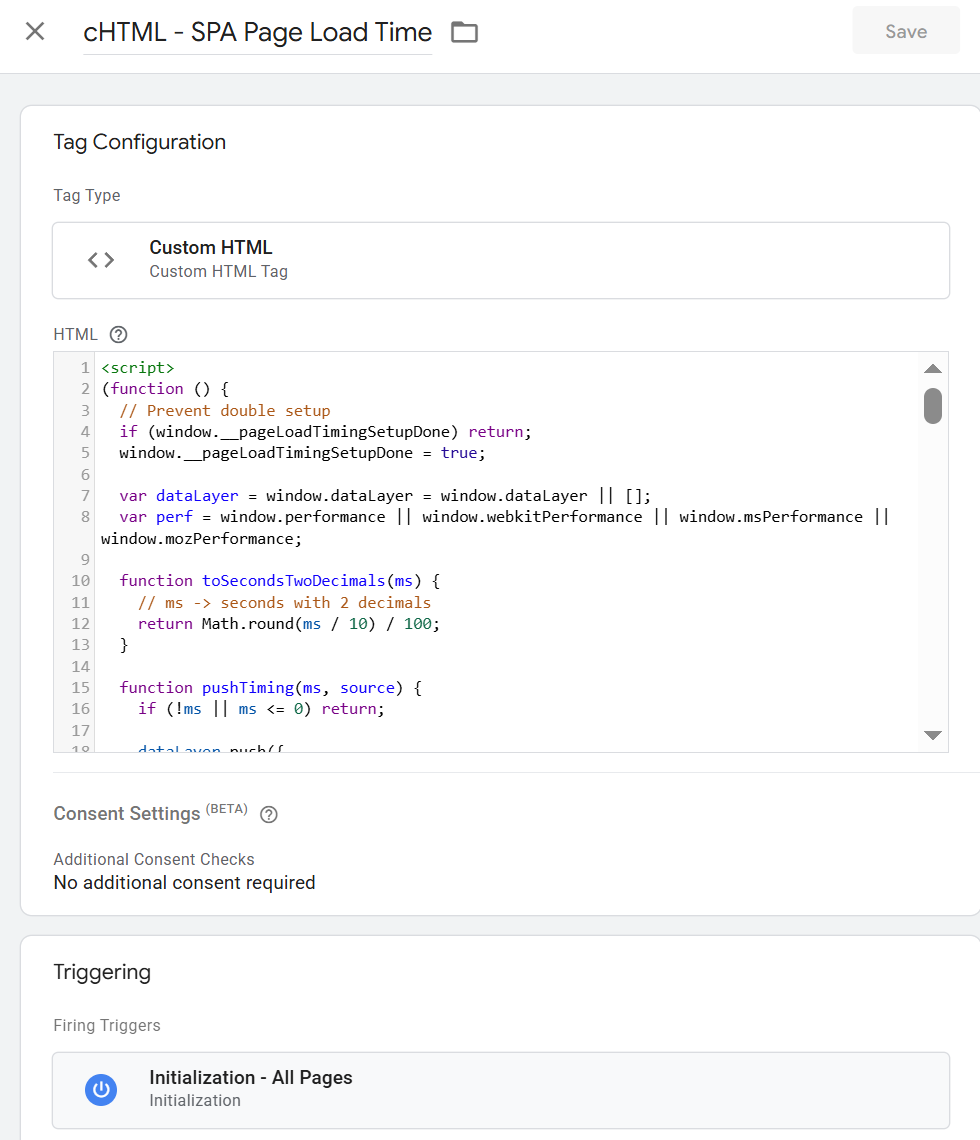
Task: Click the code editor scroll up arrow
Action: [933, 369]
